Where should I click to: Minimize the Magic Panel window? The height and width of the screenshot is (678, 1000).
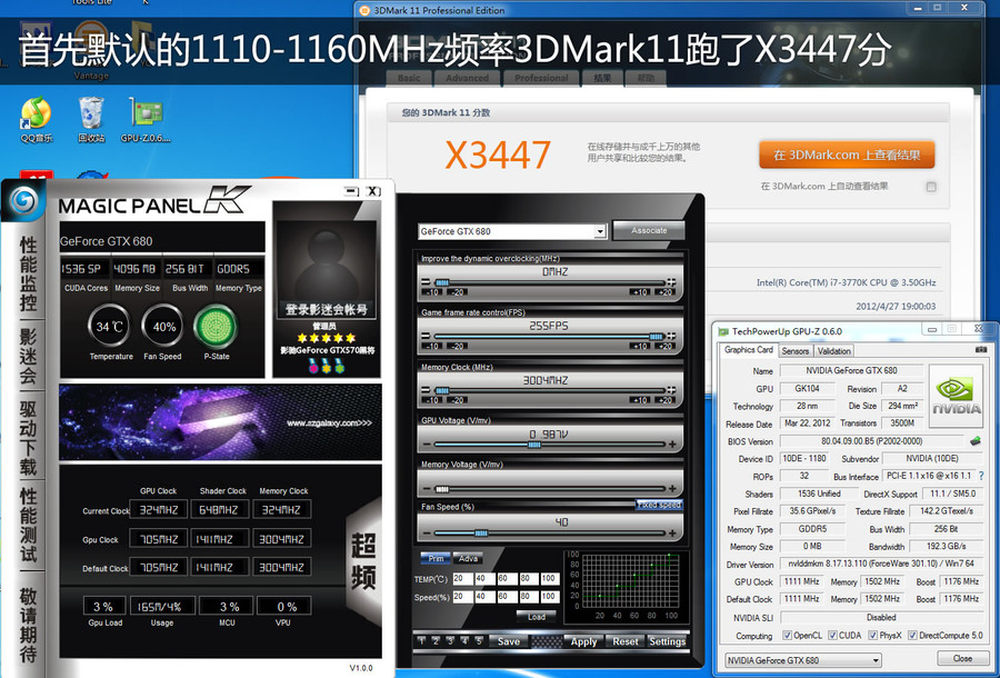point(351,191)
